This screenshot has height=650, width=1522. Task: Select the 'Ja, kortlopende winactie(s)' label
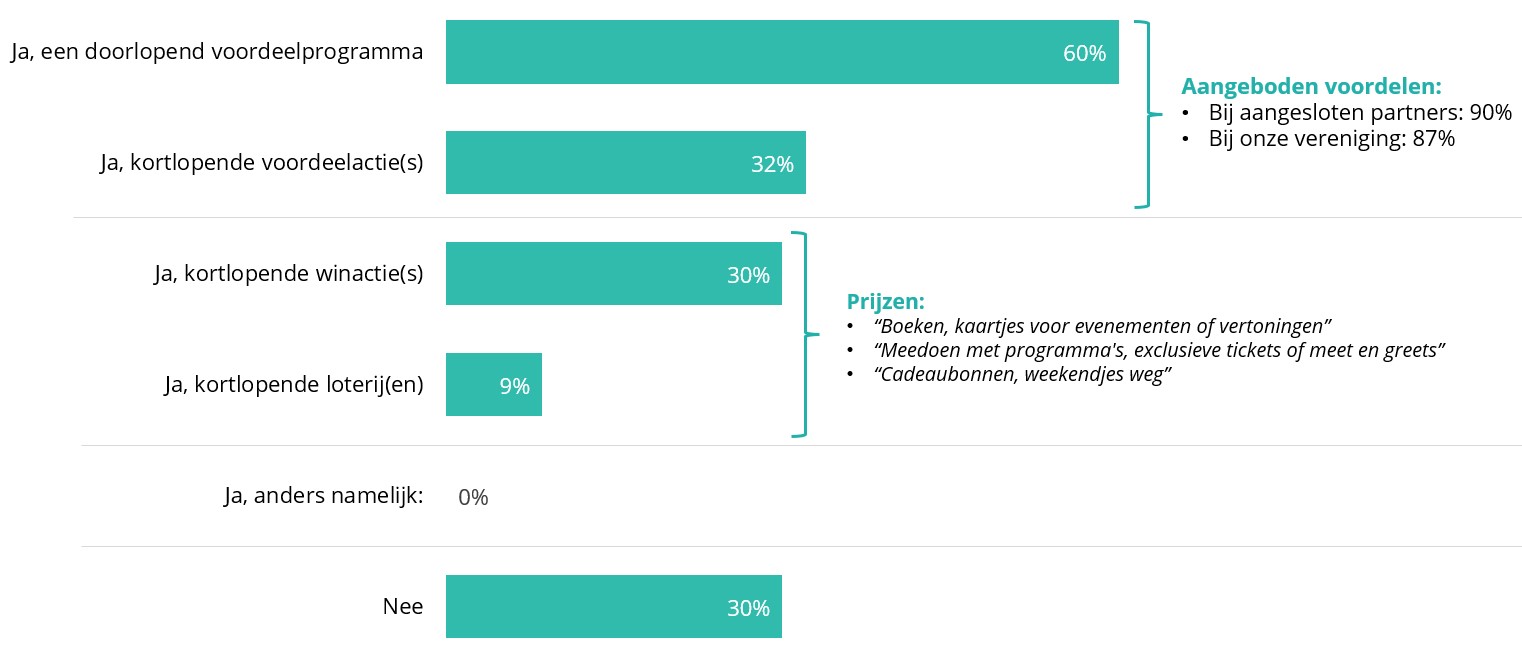(x=288, y=274)
